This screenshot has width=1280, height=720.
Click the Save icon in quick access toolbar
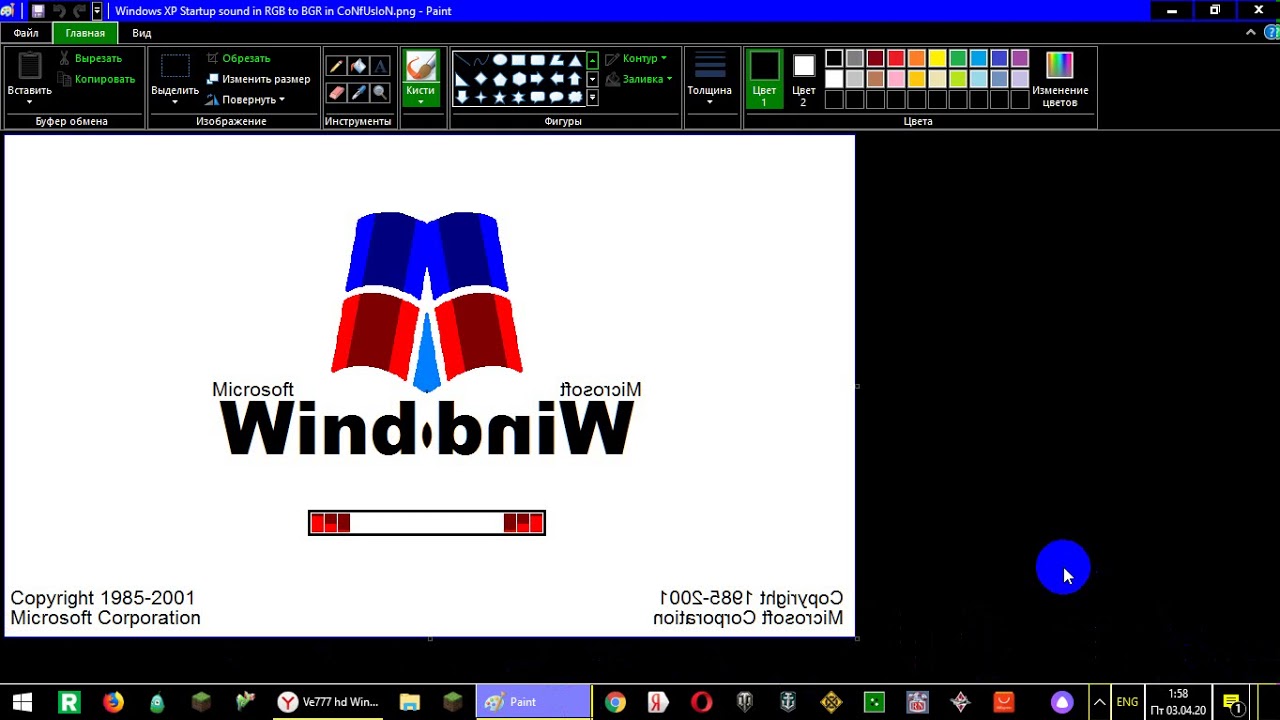[38, 11]
